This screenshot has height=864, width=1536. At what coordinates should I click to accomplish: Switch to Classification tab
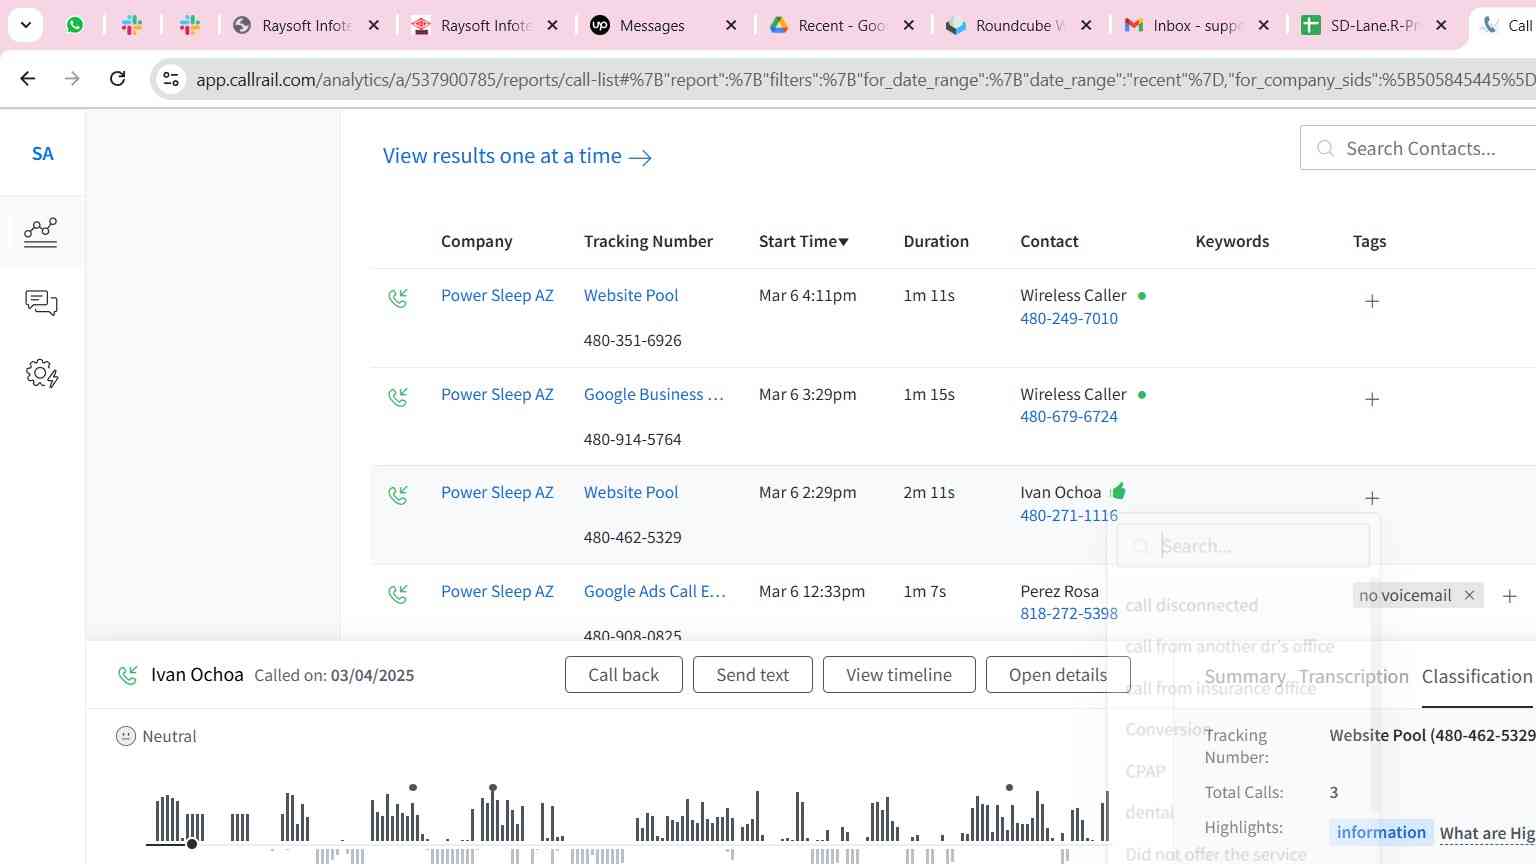click(x=1477, y=676)
